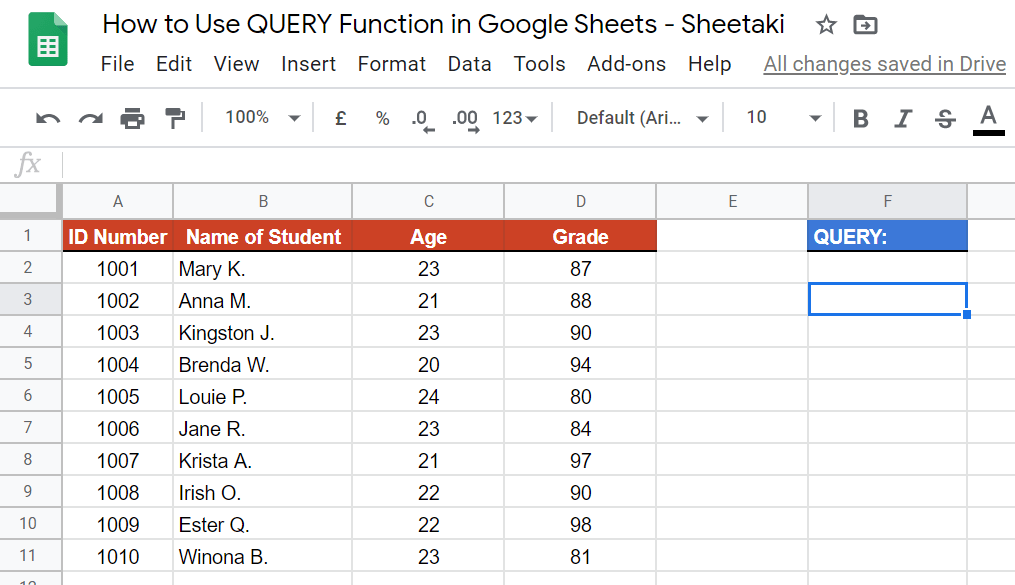Open the text color picker
The width and height of the screenshot is (1015, 585).
987,117
